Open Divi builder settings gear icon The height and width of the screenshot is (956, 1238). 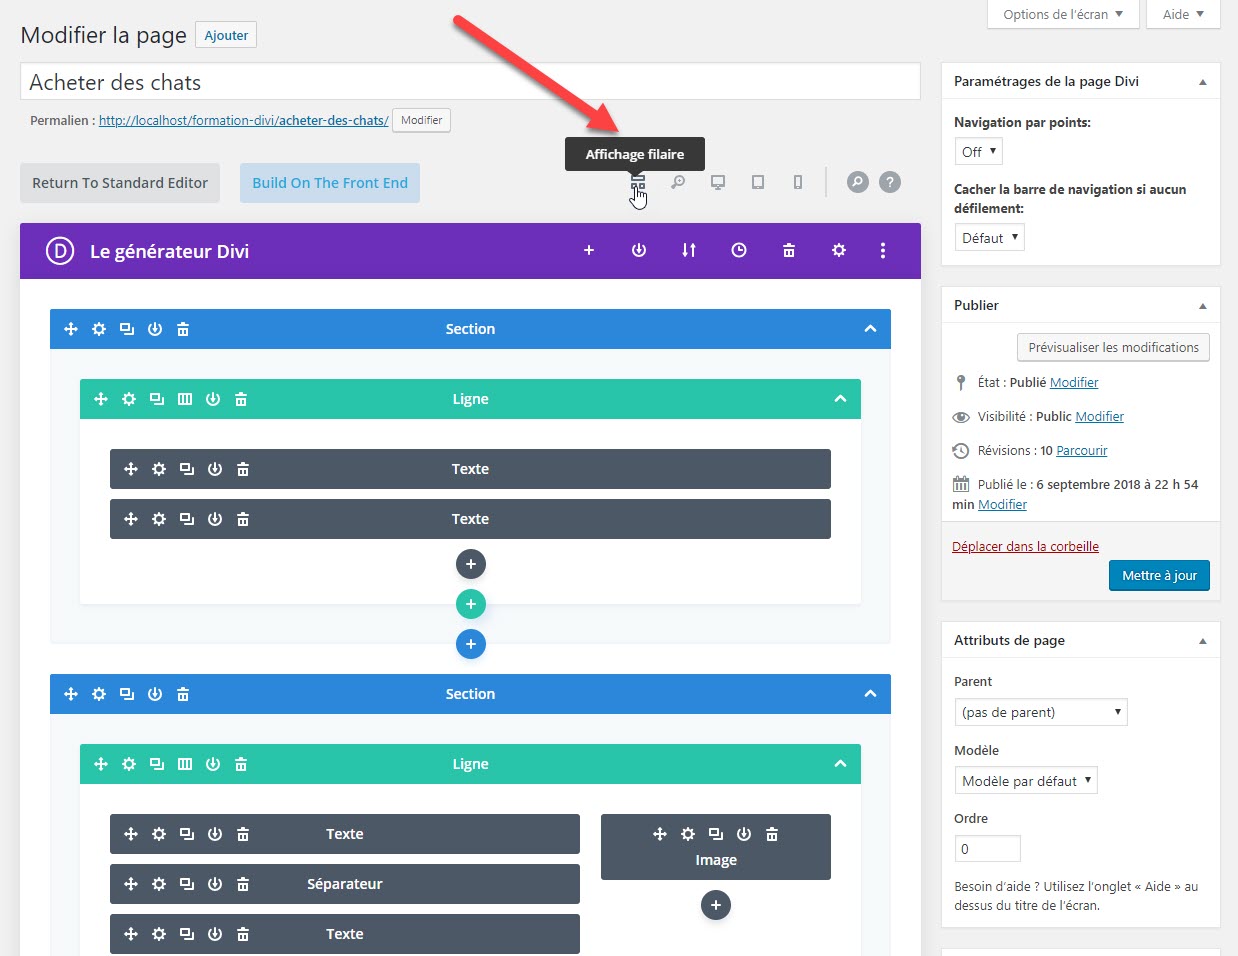click(x=839, y=251)
